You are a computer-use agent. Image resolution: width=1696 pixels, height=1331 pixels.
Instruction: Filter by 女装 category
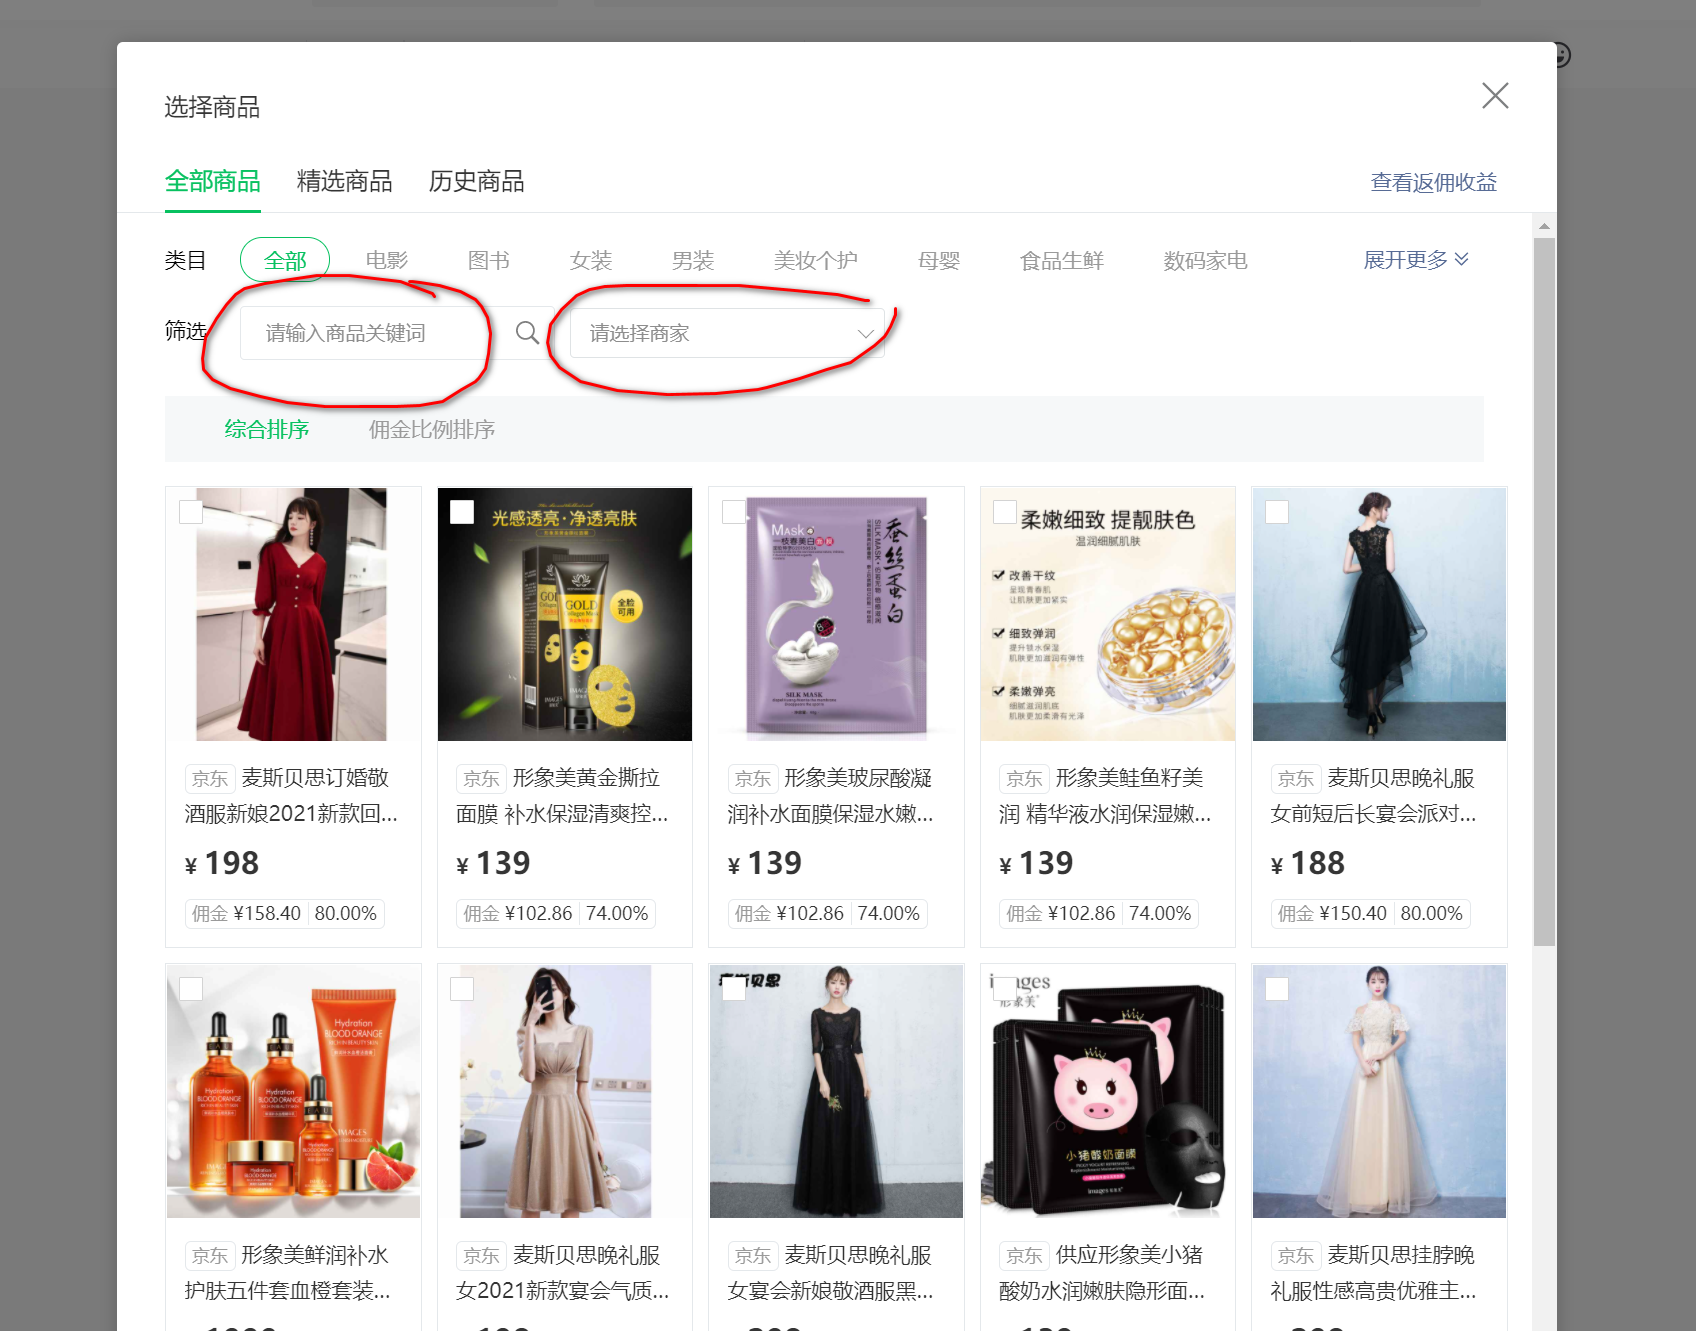coord(591,261)
